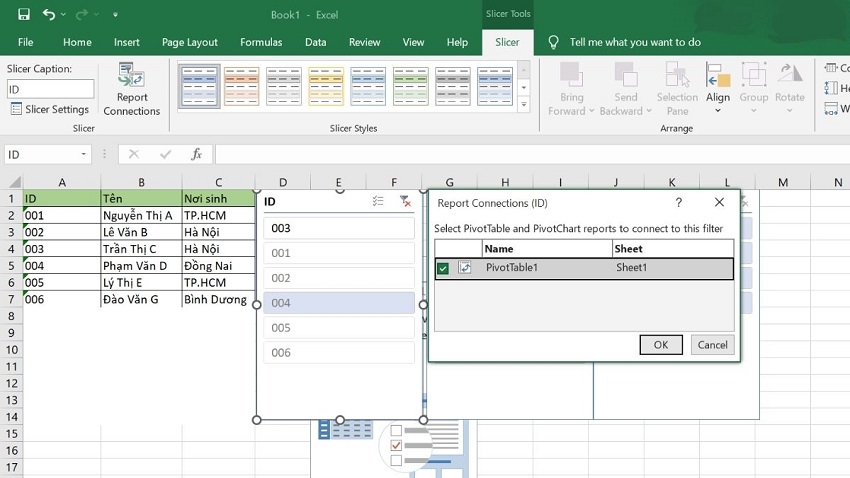This screenshot has height=478, width=850.
Task: Switch to the Formulas tab
Action: 260,42
